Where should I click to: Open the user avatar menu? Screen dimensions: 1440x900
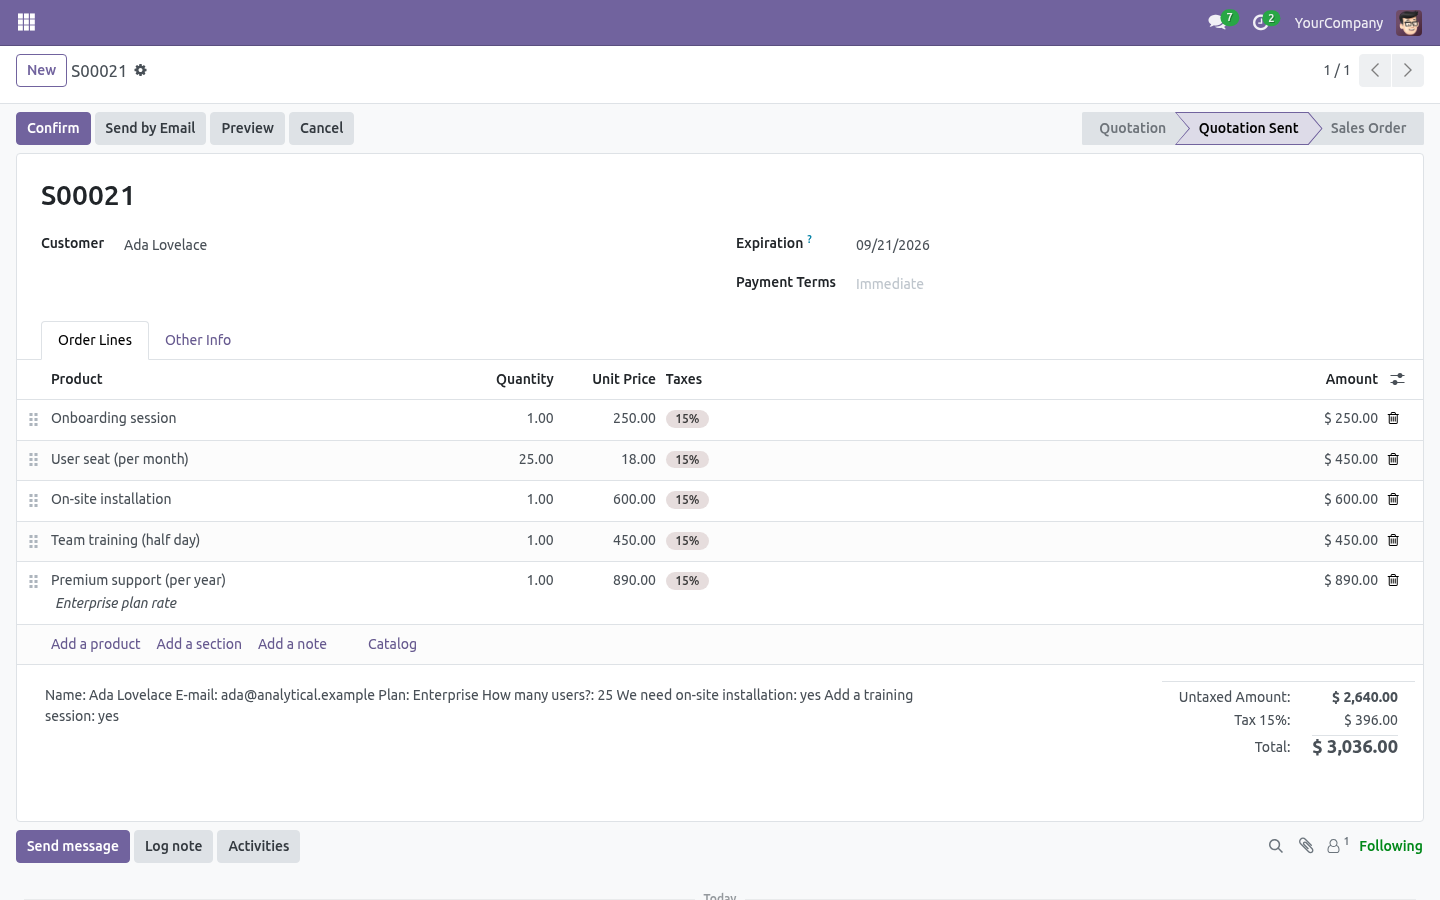coord(1409,22)
